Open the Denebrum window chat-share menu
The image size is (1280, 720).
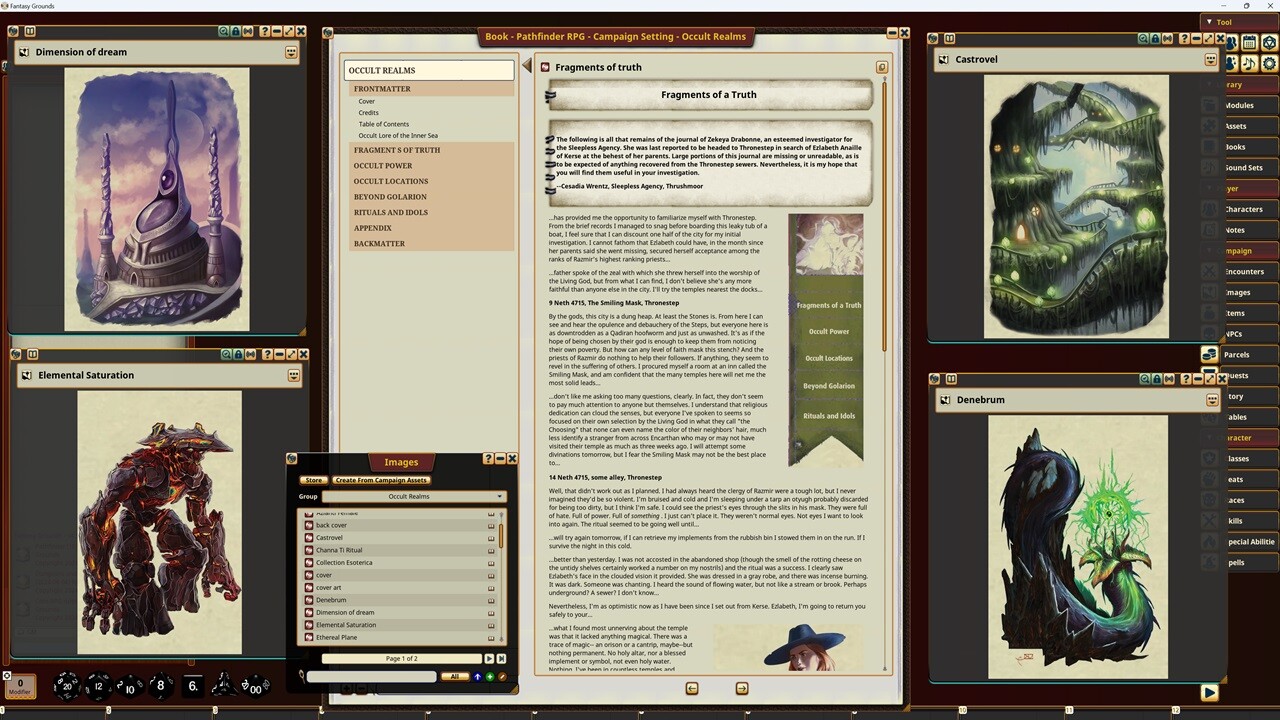pos(1212,400)
